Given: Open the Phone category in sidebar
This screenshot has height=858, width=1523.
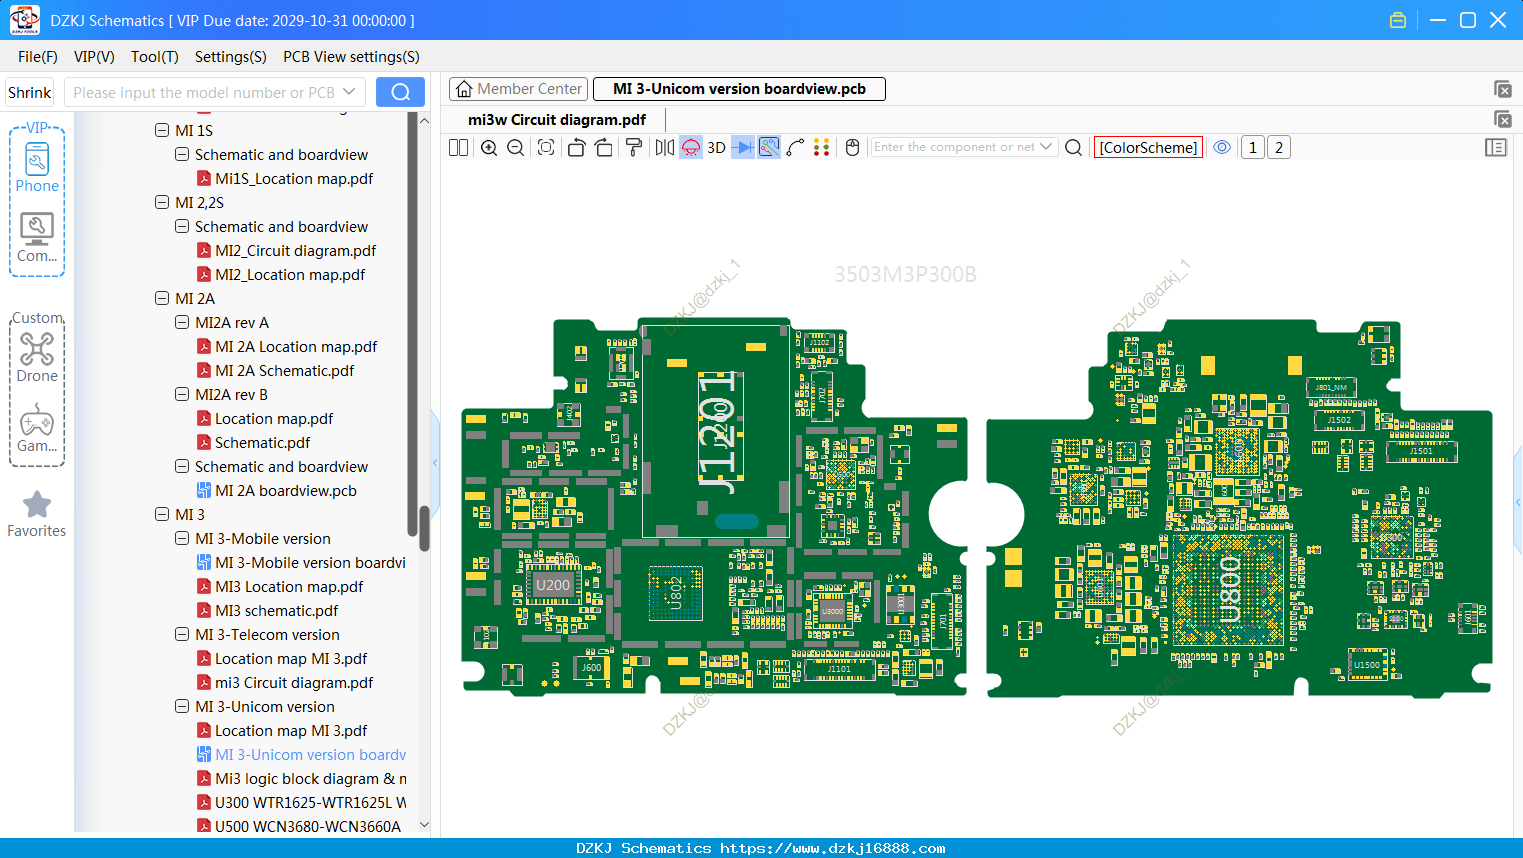Looking at the screenshot, I should pyautogui.click(x=37, y=167).
